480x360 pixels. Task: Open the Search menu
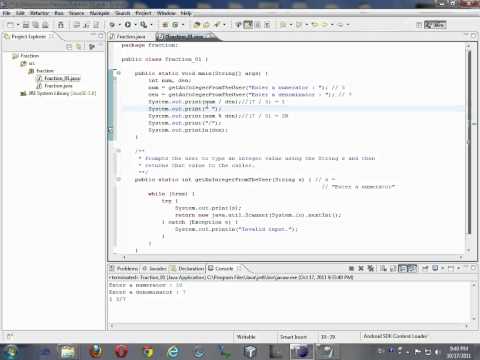pyautogui.click(x=123, y=13)
